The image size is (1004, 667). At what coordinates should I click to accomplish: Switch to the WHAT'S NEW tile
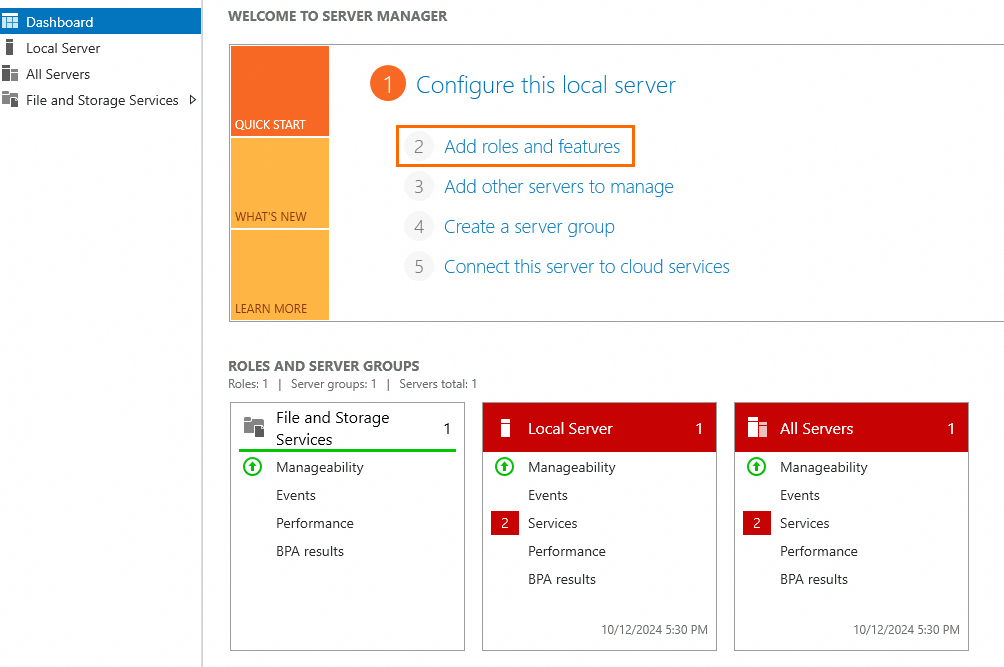click(279, 183)
